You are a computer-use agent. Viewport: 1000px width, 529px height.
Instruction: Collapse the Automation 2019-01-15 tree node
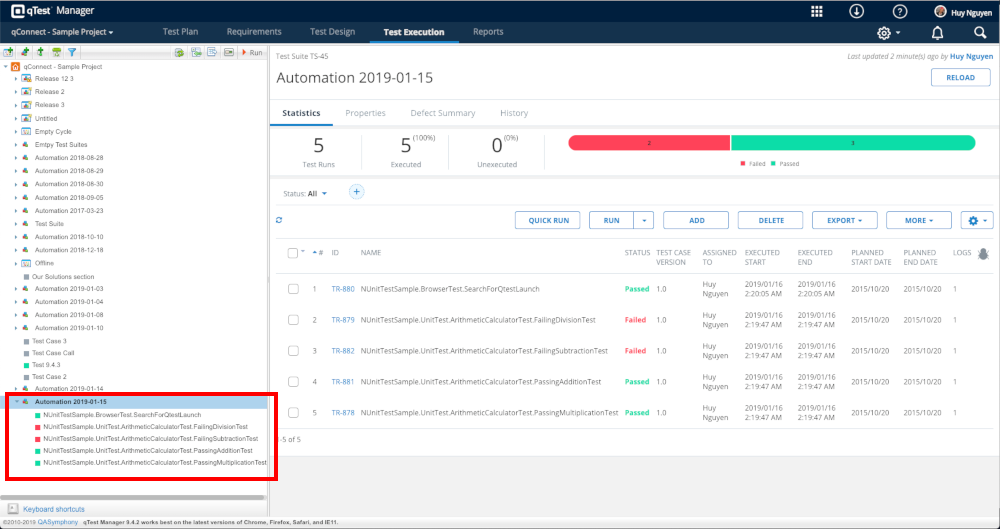[17, 402]
